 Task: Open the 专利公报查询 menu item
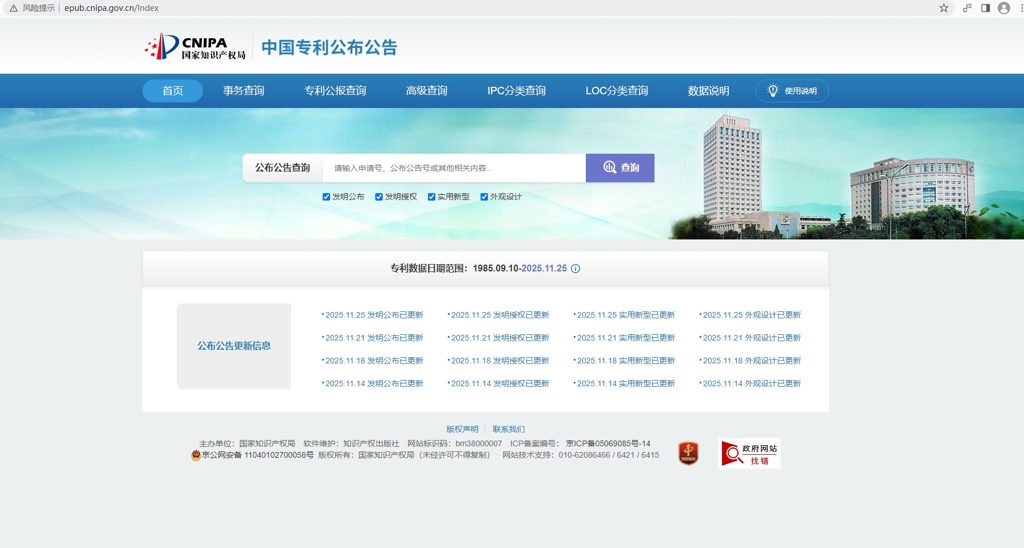[x=335, y=91]
